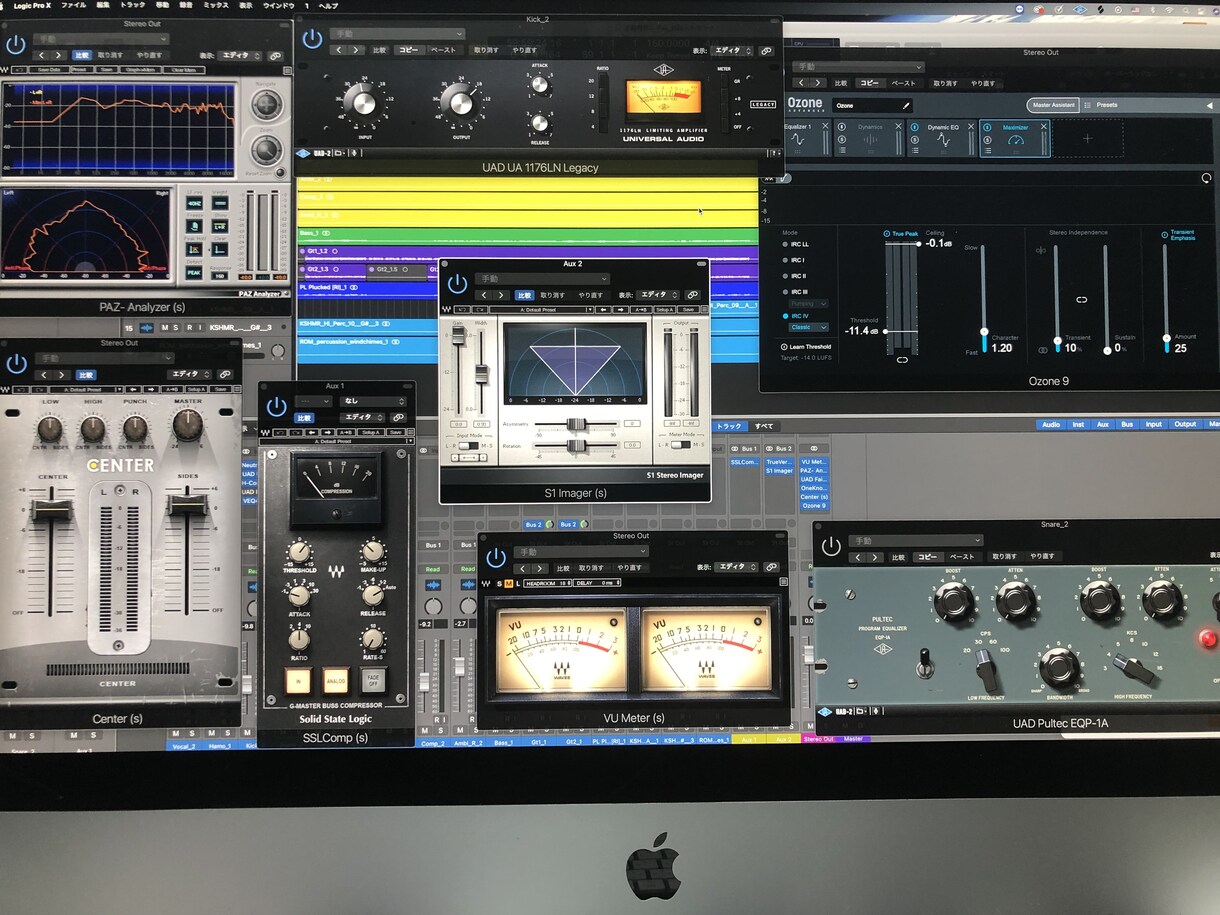The width and height of the screenshot is (1220, 915).
Task: Open the ファイル menu in the menu bar
Action: 73,5
